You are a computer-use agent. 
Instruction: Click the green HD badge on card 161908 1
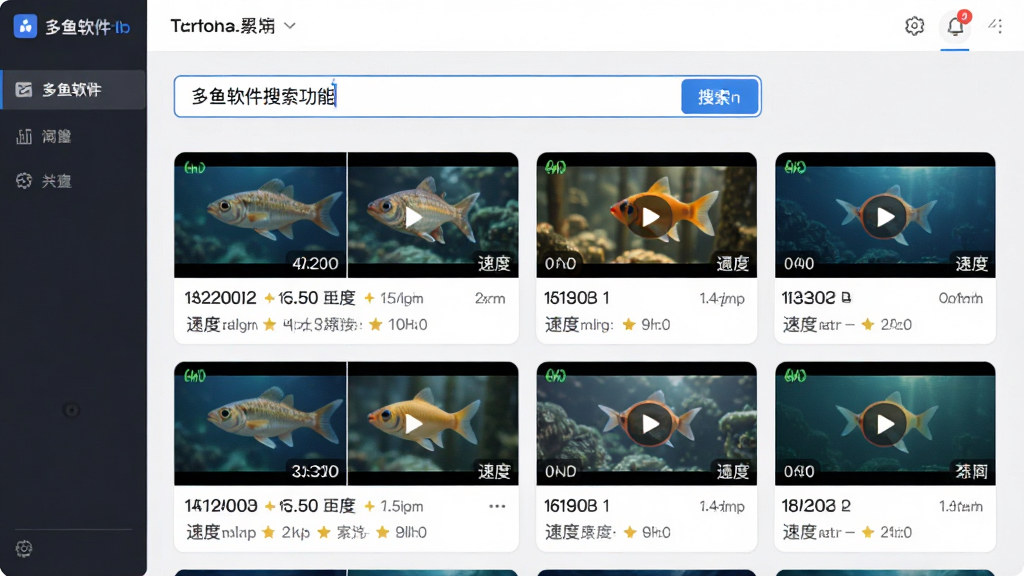[x=556, y=376]
